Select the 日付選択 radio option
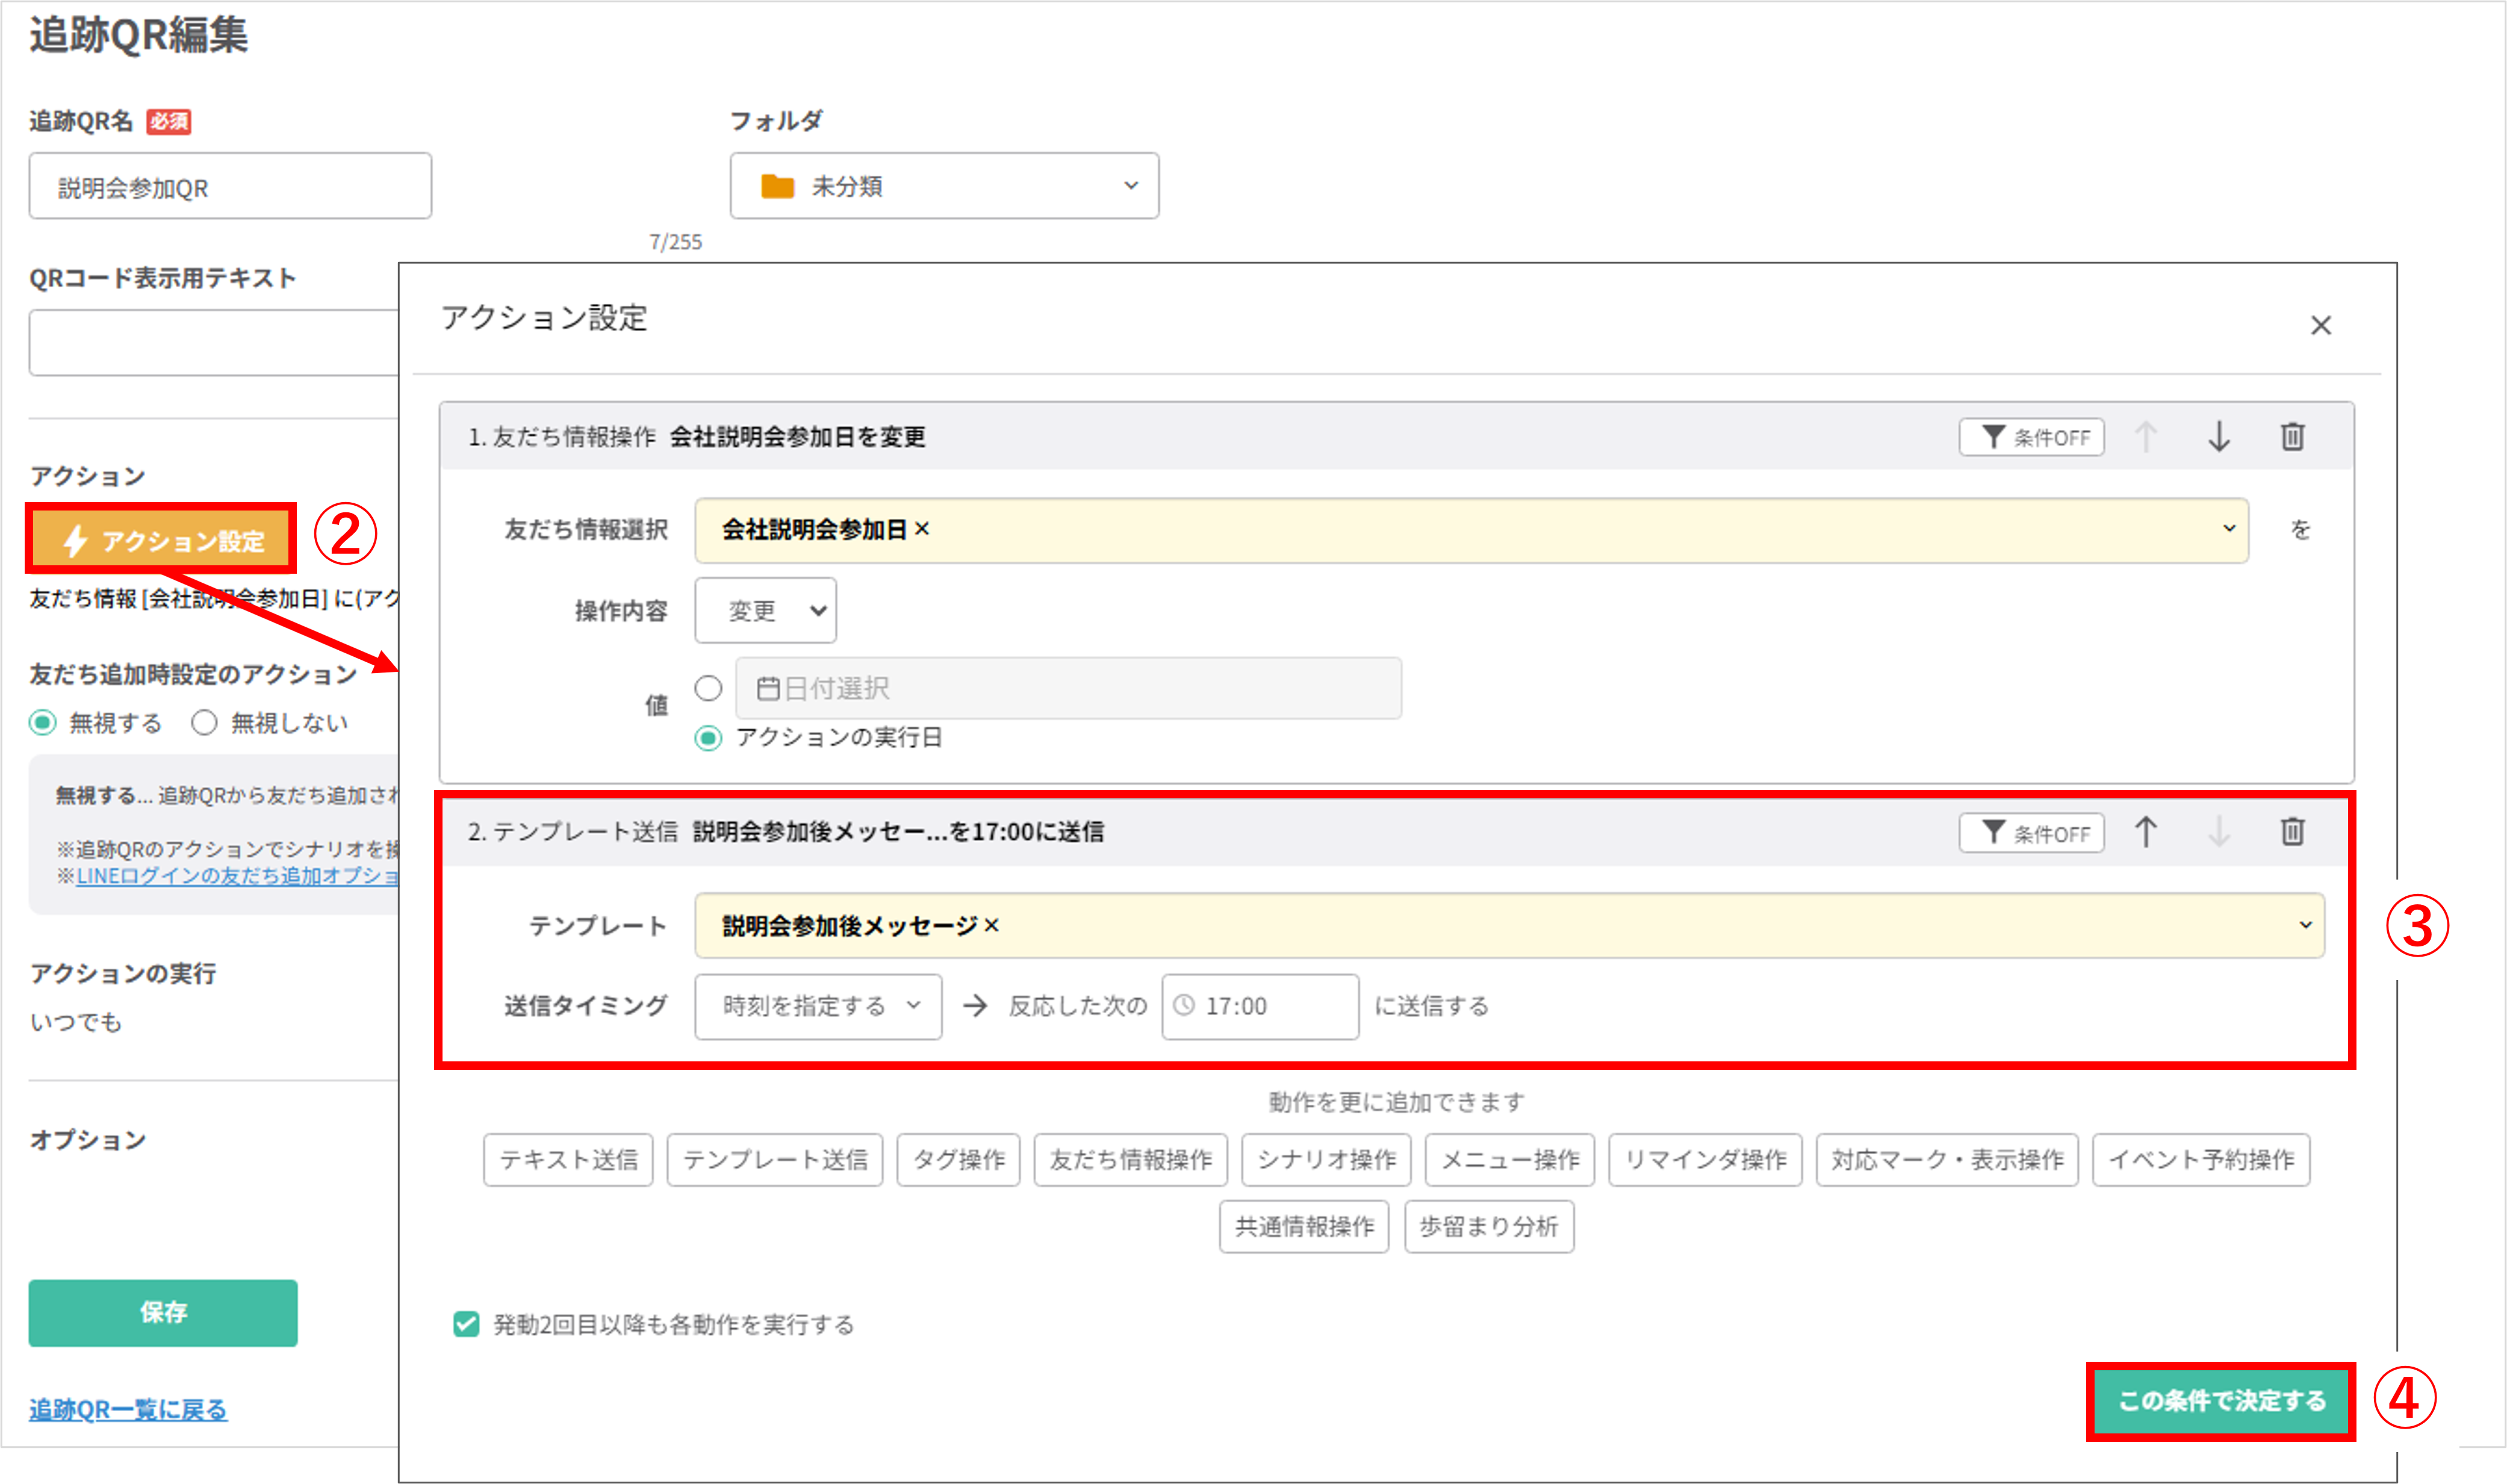2507x1484 pixels. point(708,688)
